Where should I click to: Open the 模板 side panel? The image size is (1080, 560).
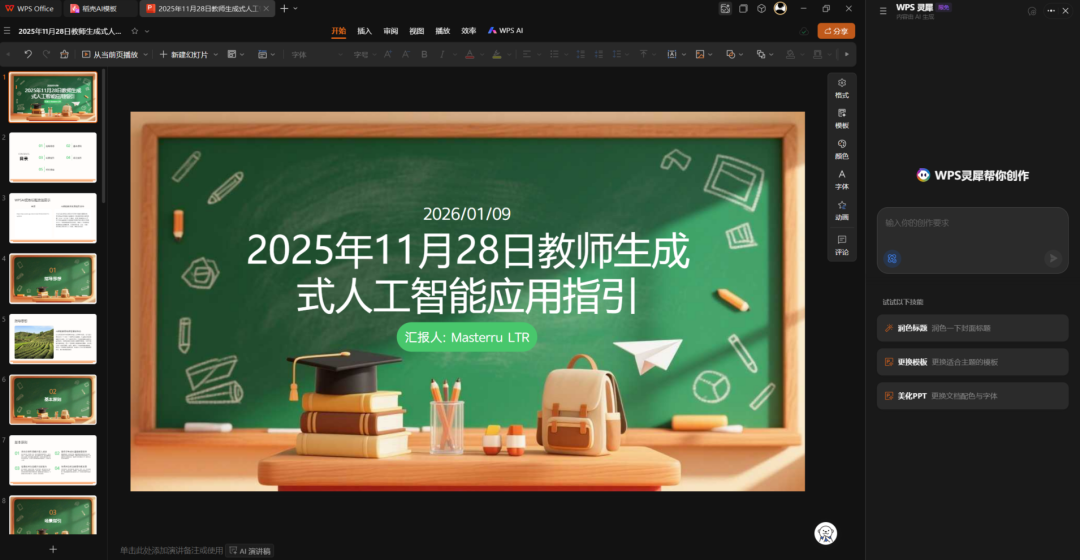coord(842,118)
